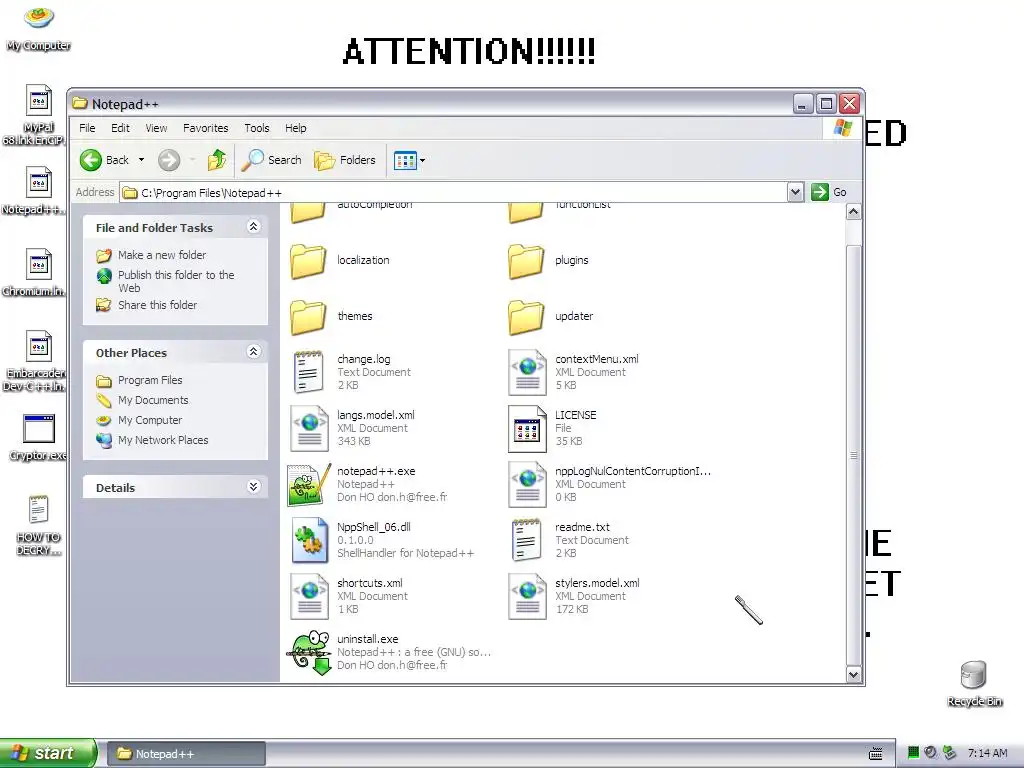The width and height of the screenshot is (1024, 768).
Task: Open the localization folder icon
Action: pos(308,261)
